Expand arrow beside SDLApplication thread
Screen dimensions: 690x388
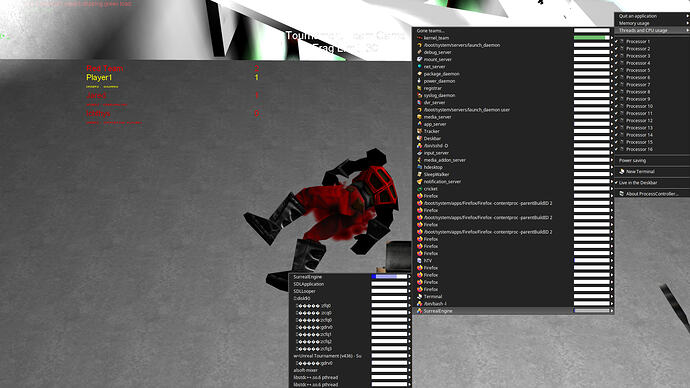coord(409,284)
